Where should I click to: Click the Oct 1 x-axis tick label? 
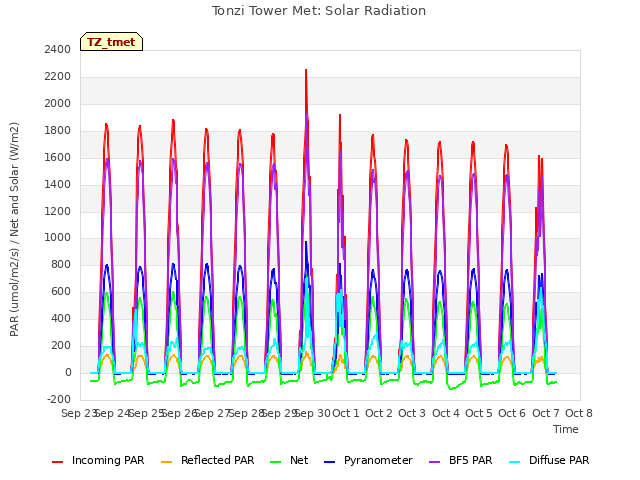(x=346, y=413)
